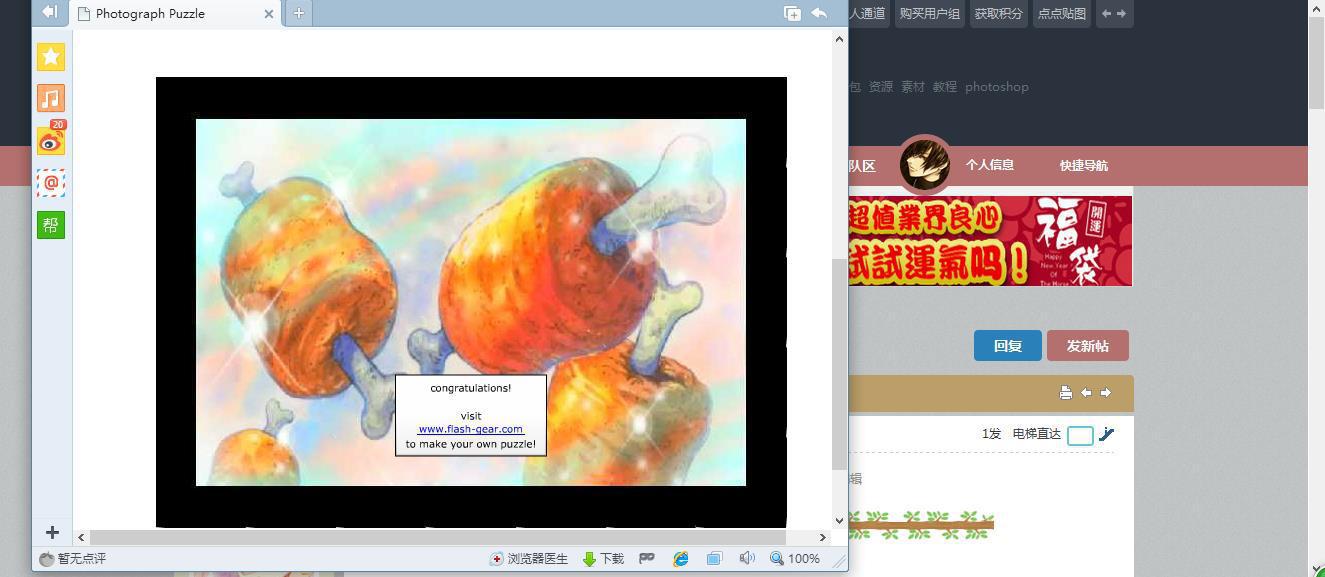Click the 发新帖 new post button
1325x577 pixels.
tap(1087, 346)
